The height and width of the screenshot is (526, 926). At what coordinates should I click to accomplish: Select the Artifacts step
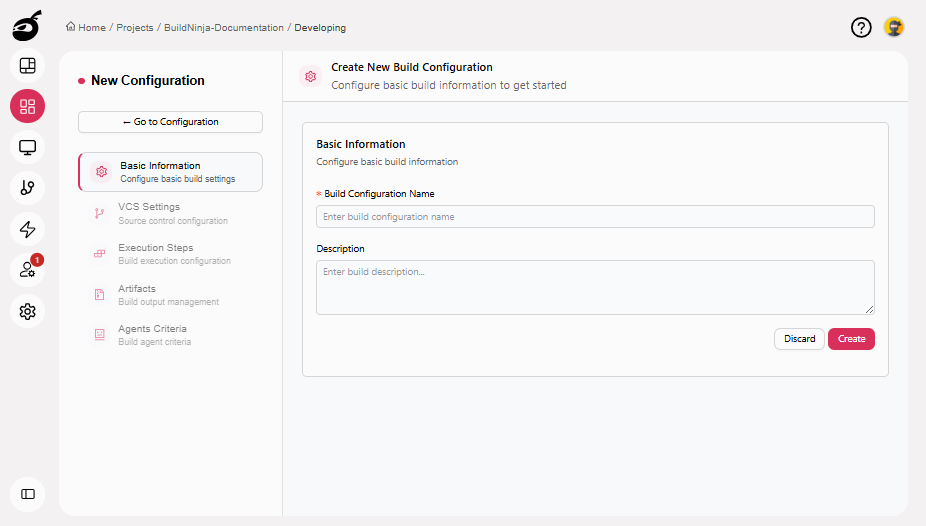[x=170, y=295]
